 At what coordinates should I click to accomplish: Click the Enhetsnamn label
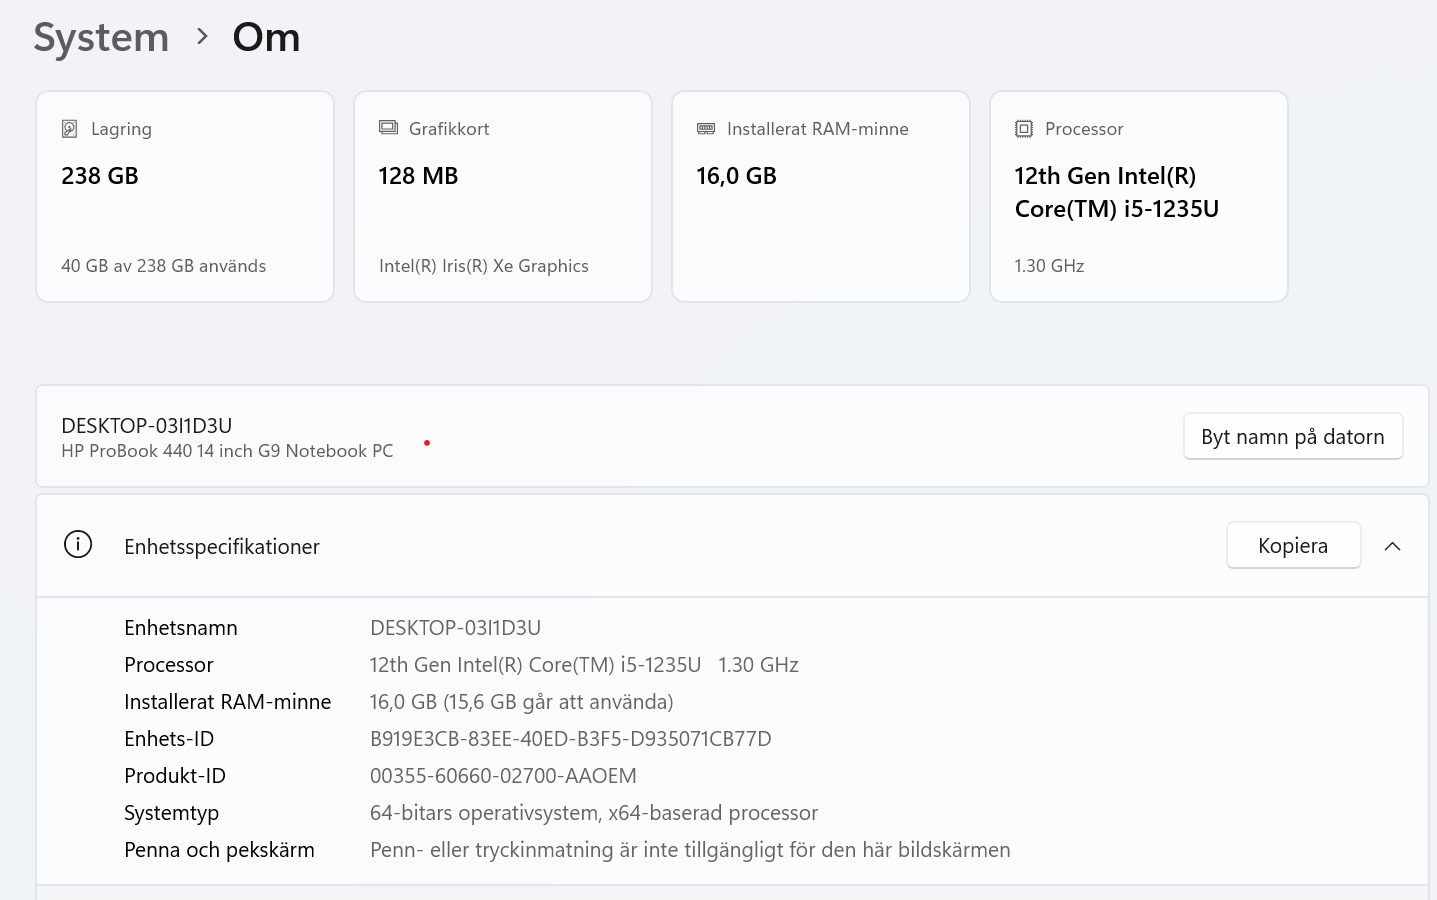(x=181, y=628)
